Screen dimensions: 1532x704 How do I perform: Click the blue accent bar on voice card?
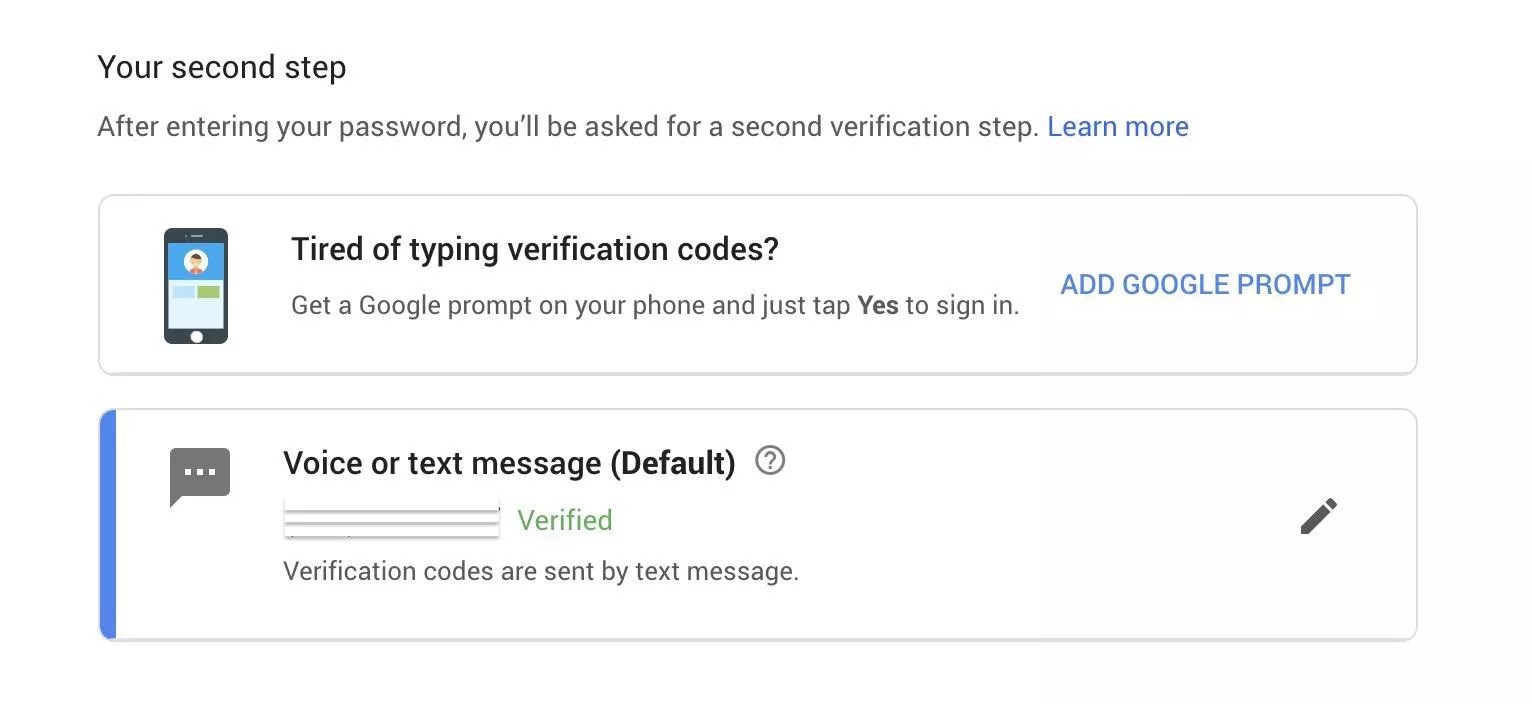pos(108,524)
